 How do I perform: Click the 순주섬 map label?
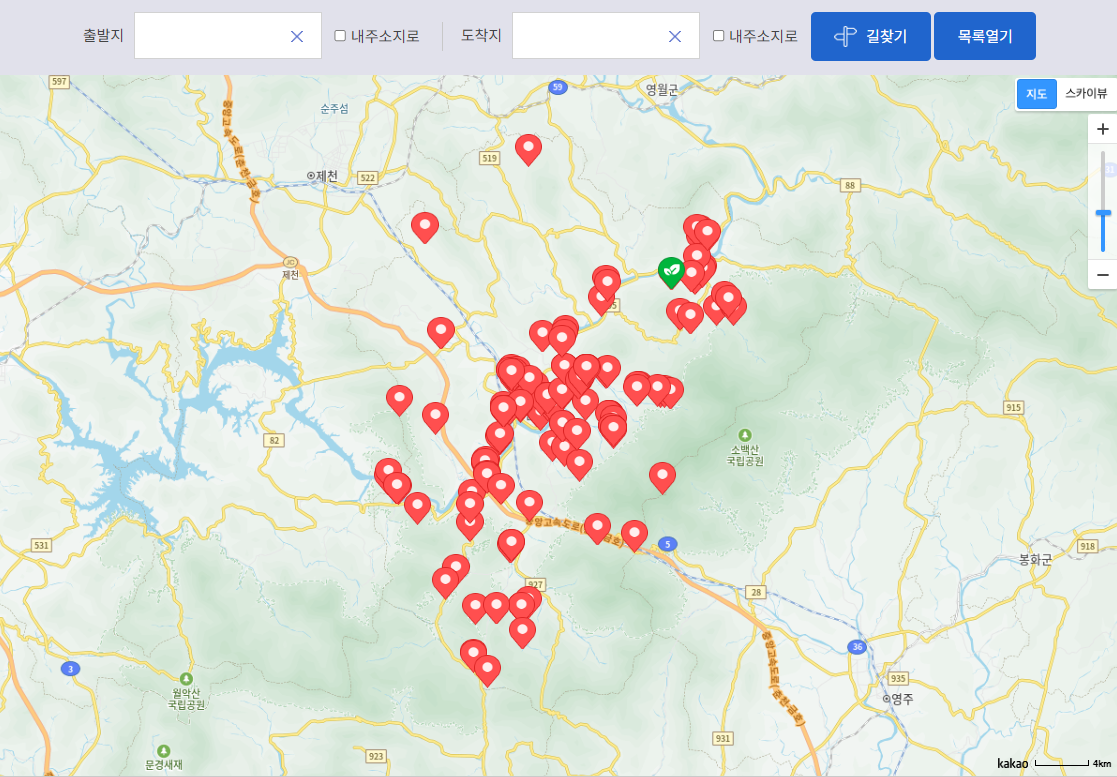click(334, 108)
